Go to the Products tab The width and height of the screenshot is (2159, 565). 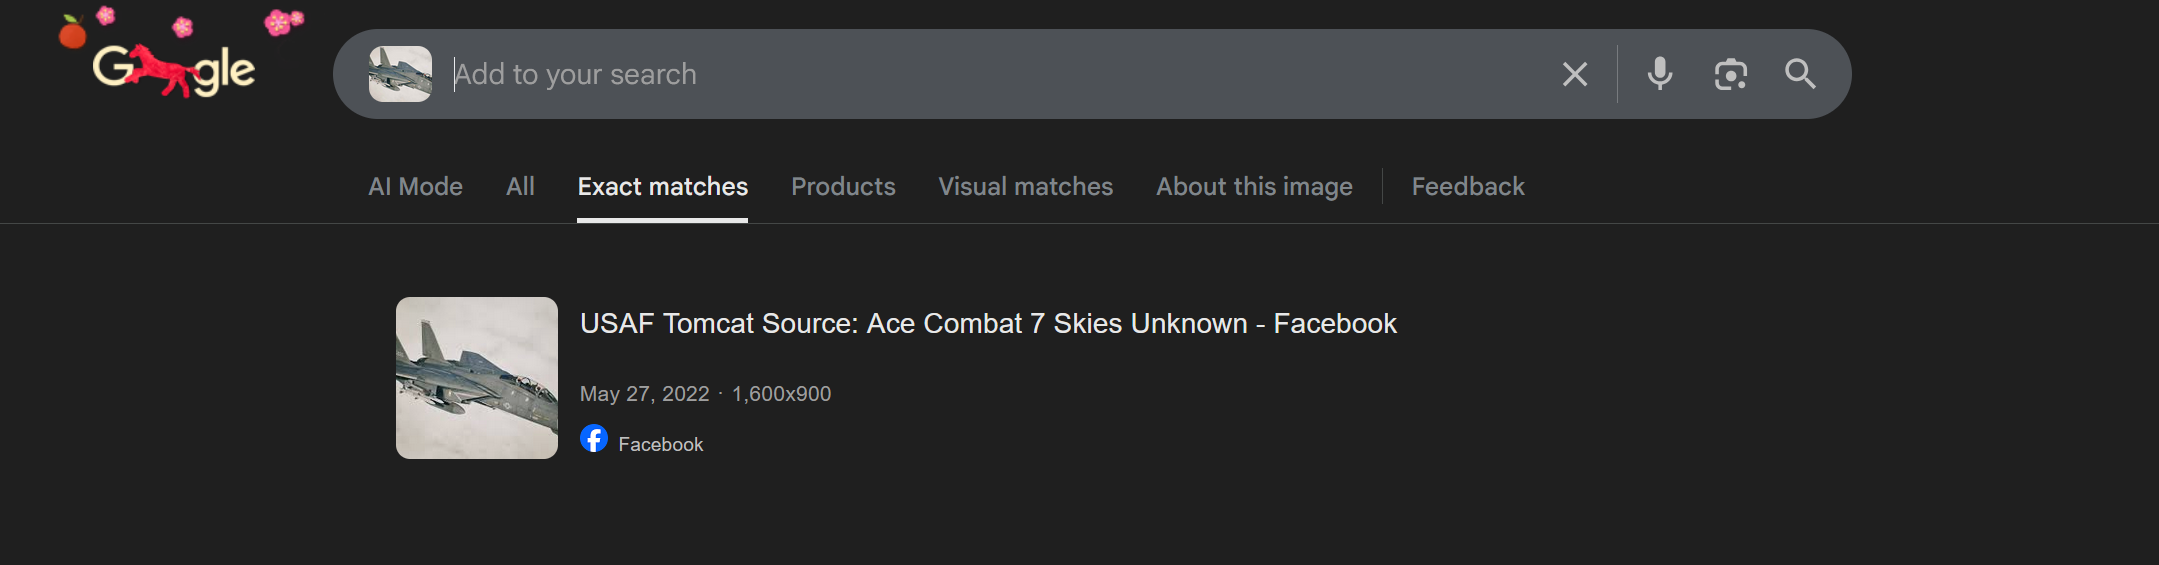click(x=843, y=187)
